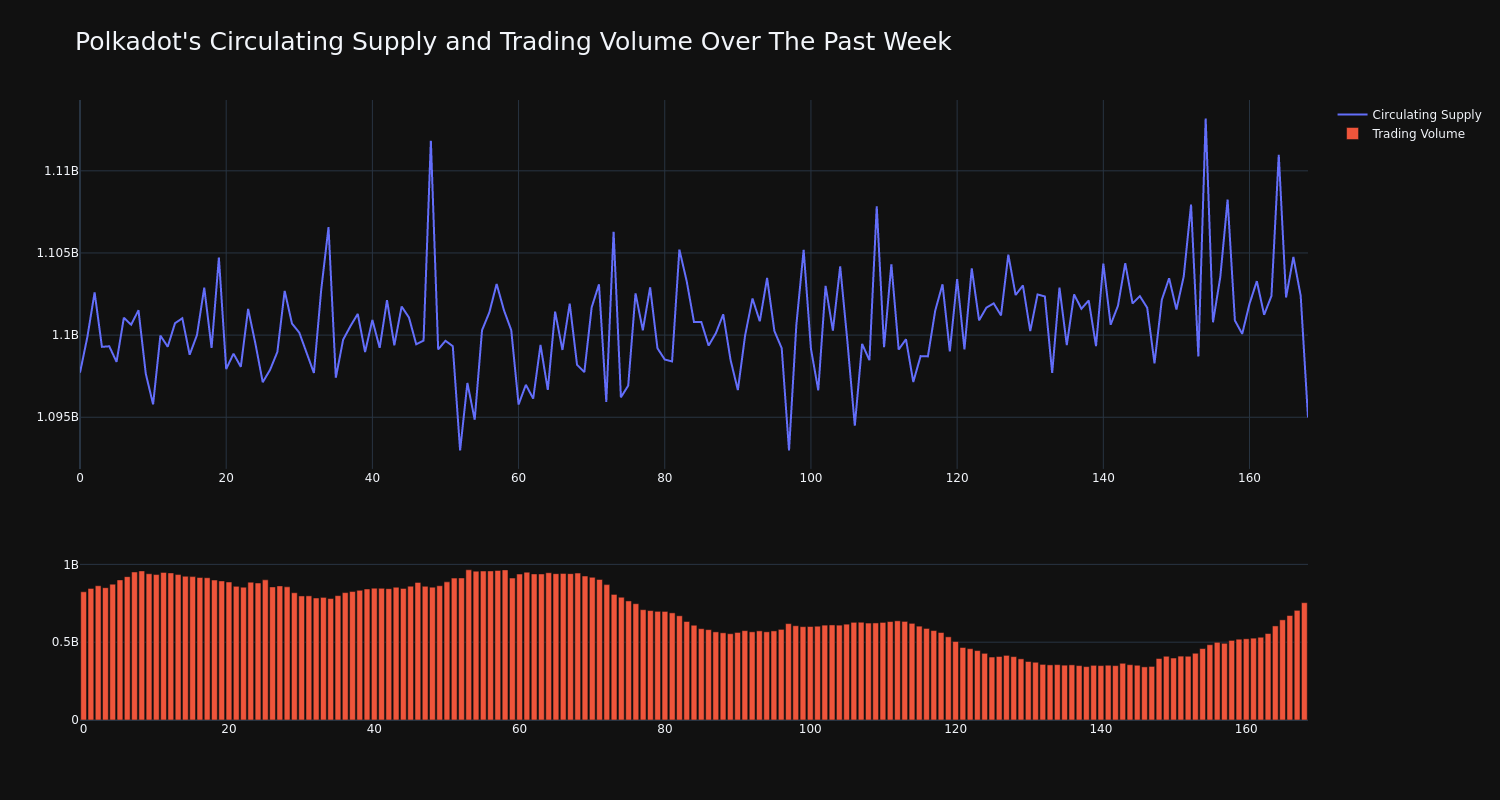Viewport: 1500px width, 800px height.
Task: Click x-axis label 20 of supply chart
Action: click(x=226, y=478)
